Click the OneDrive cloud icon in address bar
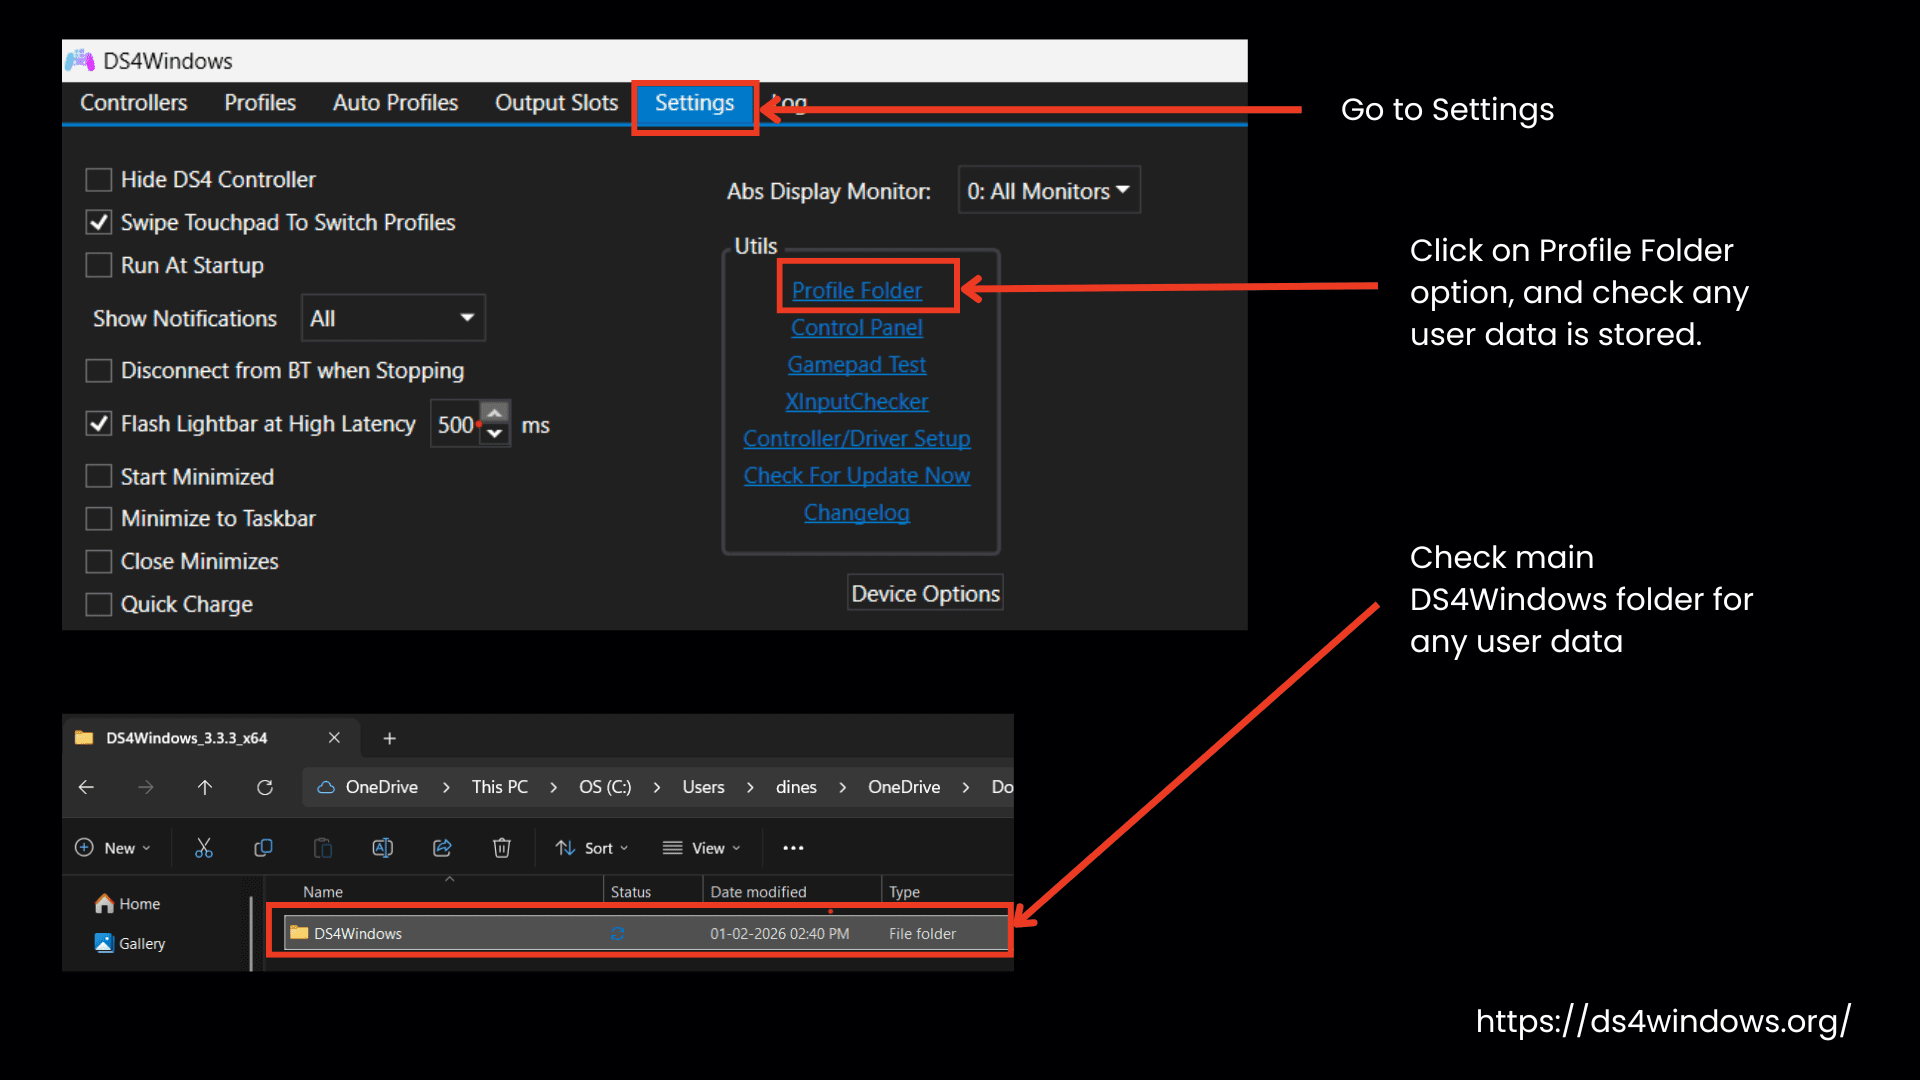This screenshot has width=1920, height=1080. 326,787
